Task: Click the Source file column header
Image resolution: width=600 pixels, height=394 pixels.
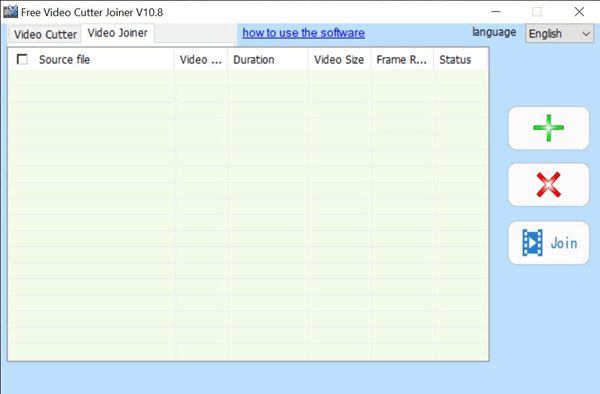Action: click(x=91, y=60)
